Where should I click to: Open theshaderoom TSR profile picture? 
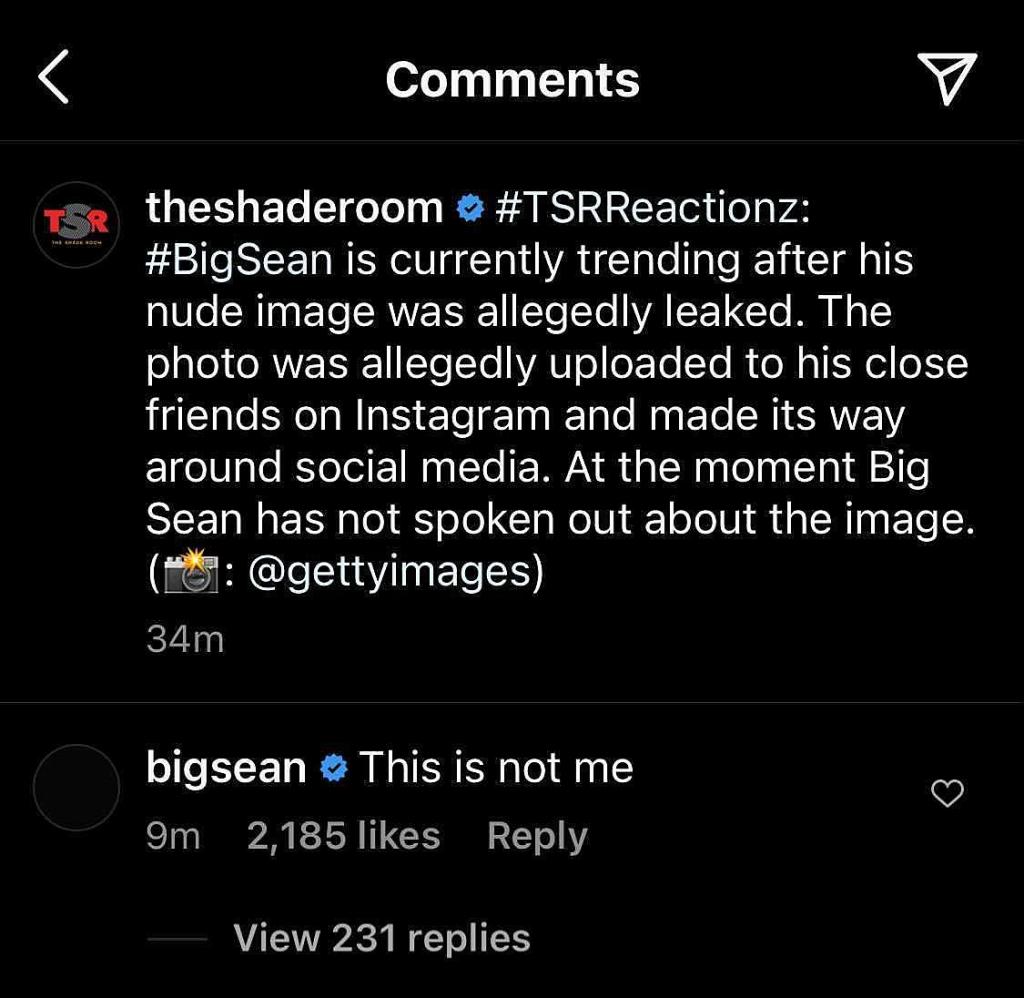tap(76, 225)
